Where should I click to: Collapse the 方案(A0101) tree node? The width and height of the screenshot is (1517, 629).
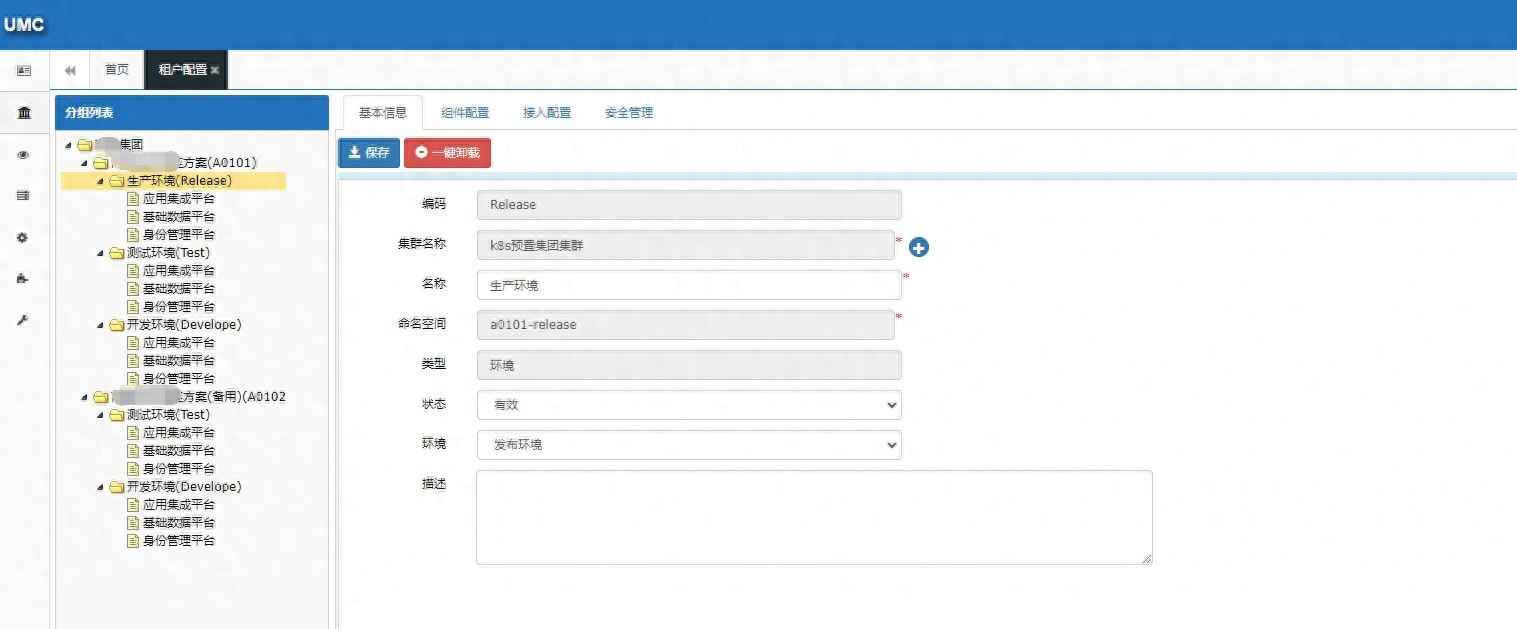[85, 163]
